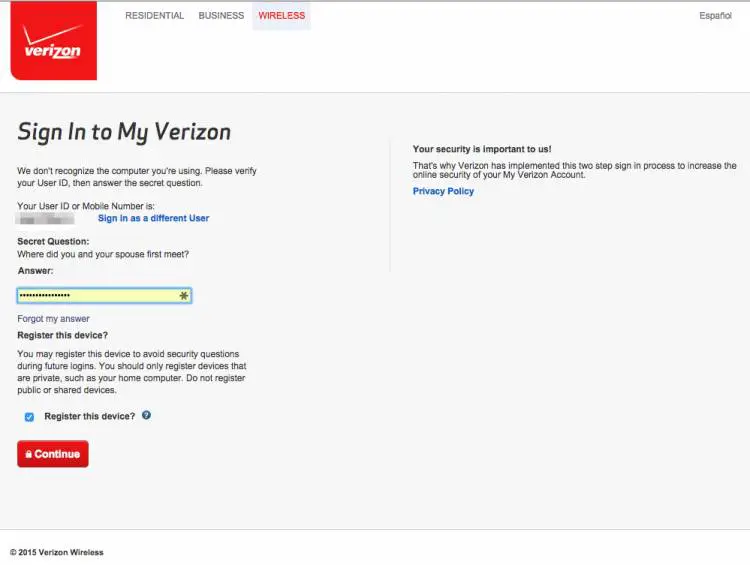750x565 pixels.
Task: Click the Verizon logo
Action: coord(54,41)
